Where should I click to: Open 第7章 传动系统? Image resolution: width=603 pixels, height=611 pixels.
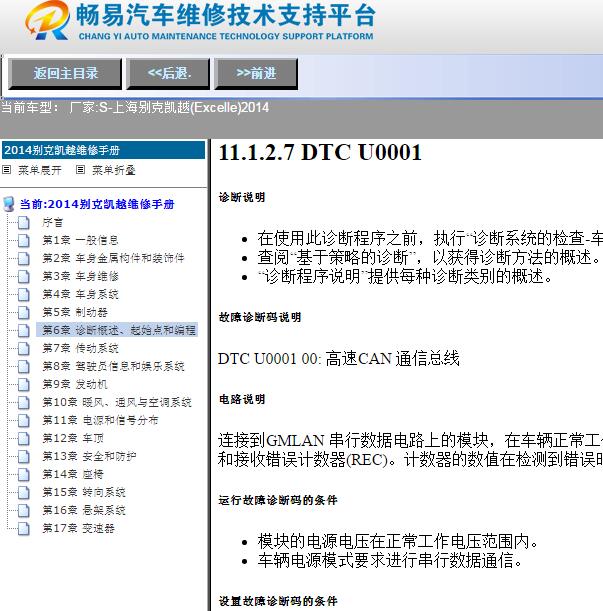click(80, 348)
